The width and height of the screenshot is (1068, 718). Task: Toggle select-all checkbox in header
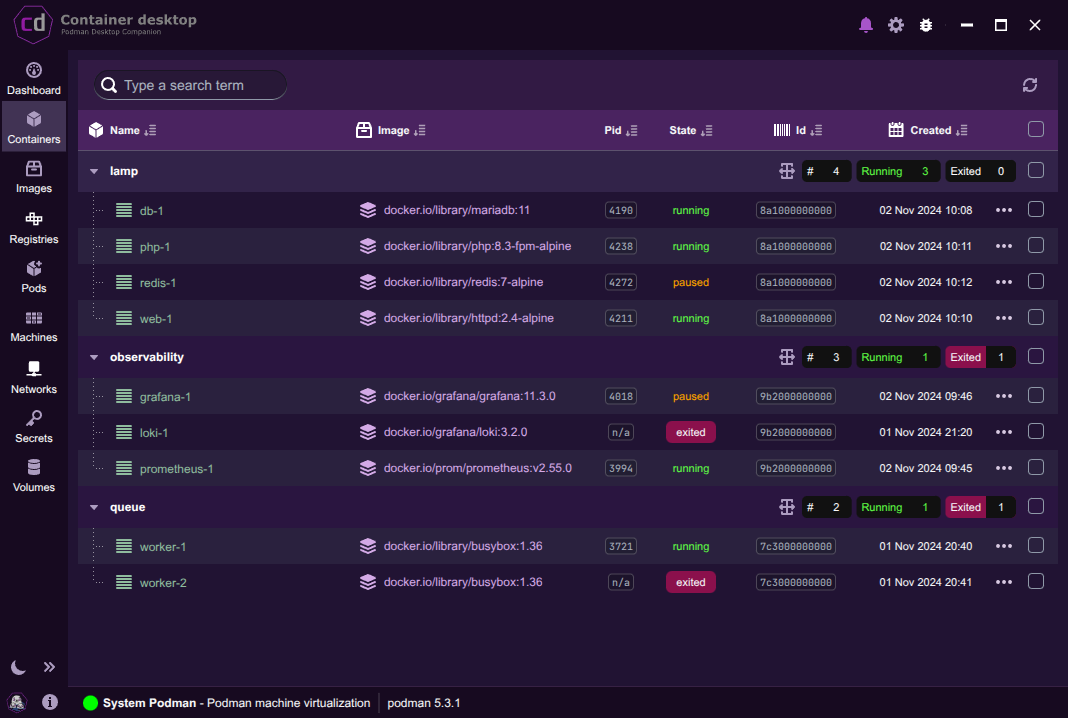(x=1036, y=129)
